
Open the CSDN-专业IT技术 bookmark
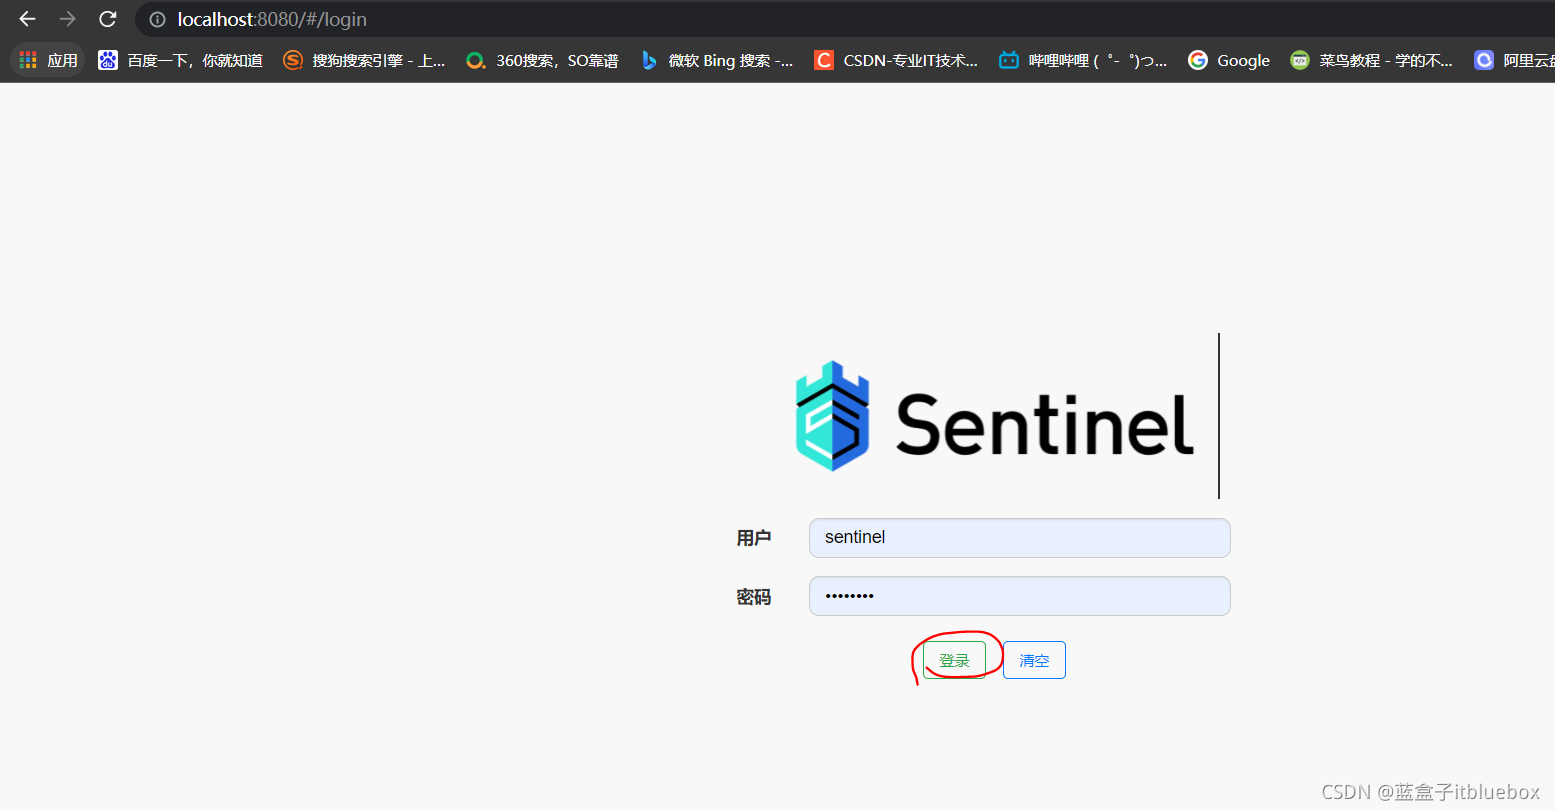896,60
